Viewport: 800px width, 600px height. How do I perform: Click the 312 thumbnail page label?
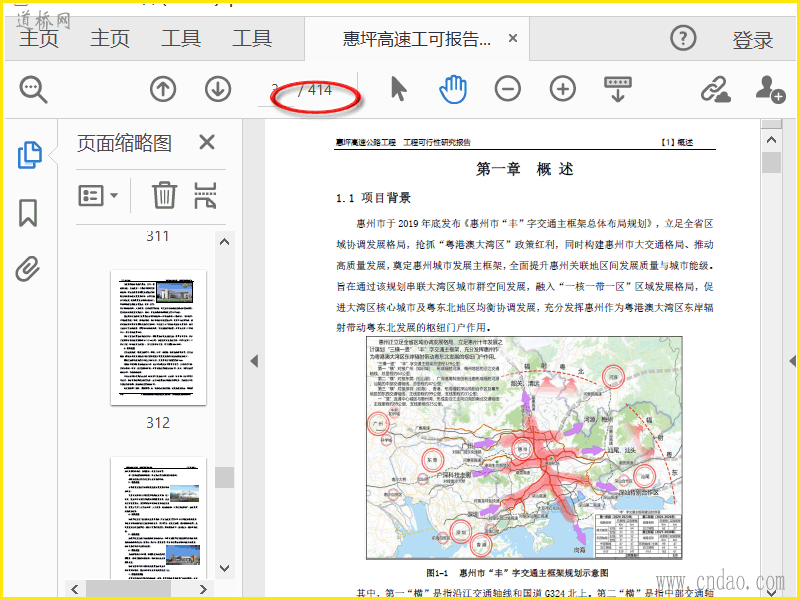158,423
